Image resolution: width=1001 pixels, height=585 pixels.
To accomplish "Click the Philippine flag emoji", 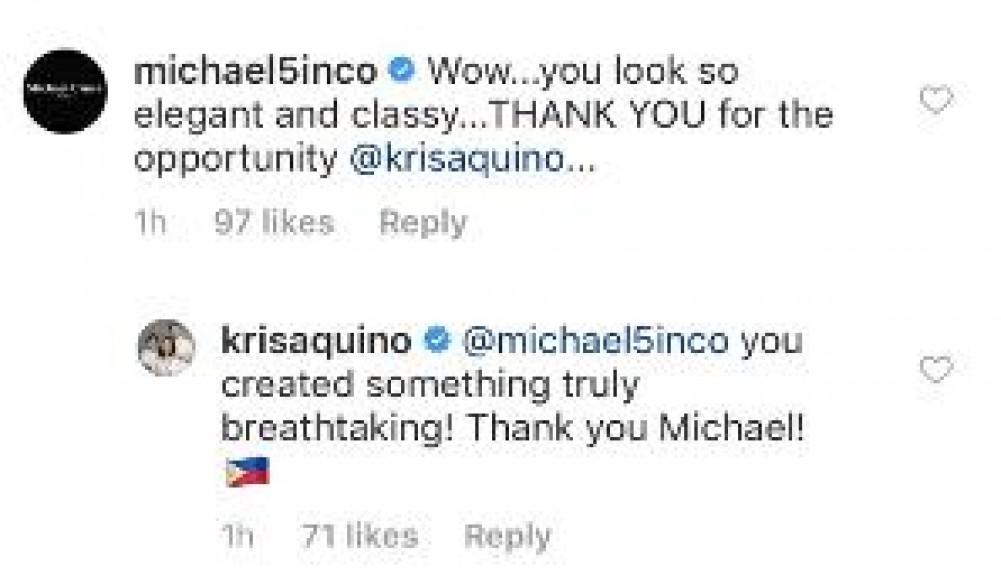I will tap(246, 471).
